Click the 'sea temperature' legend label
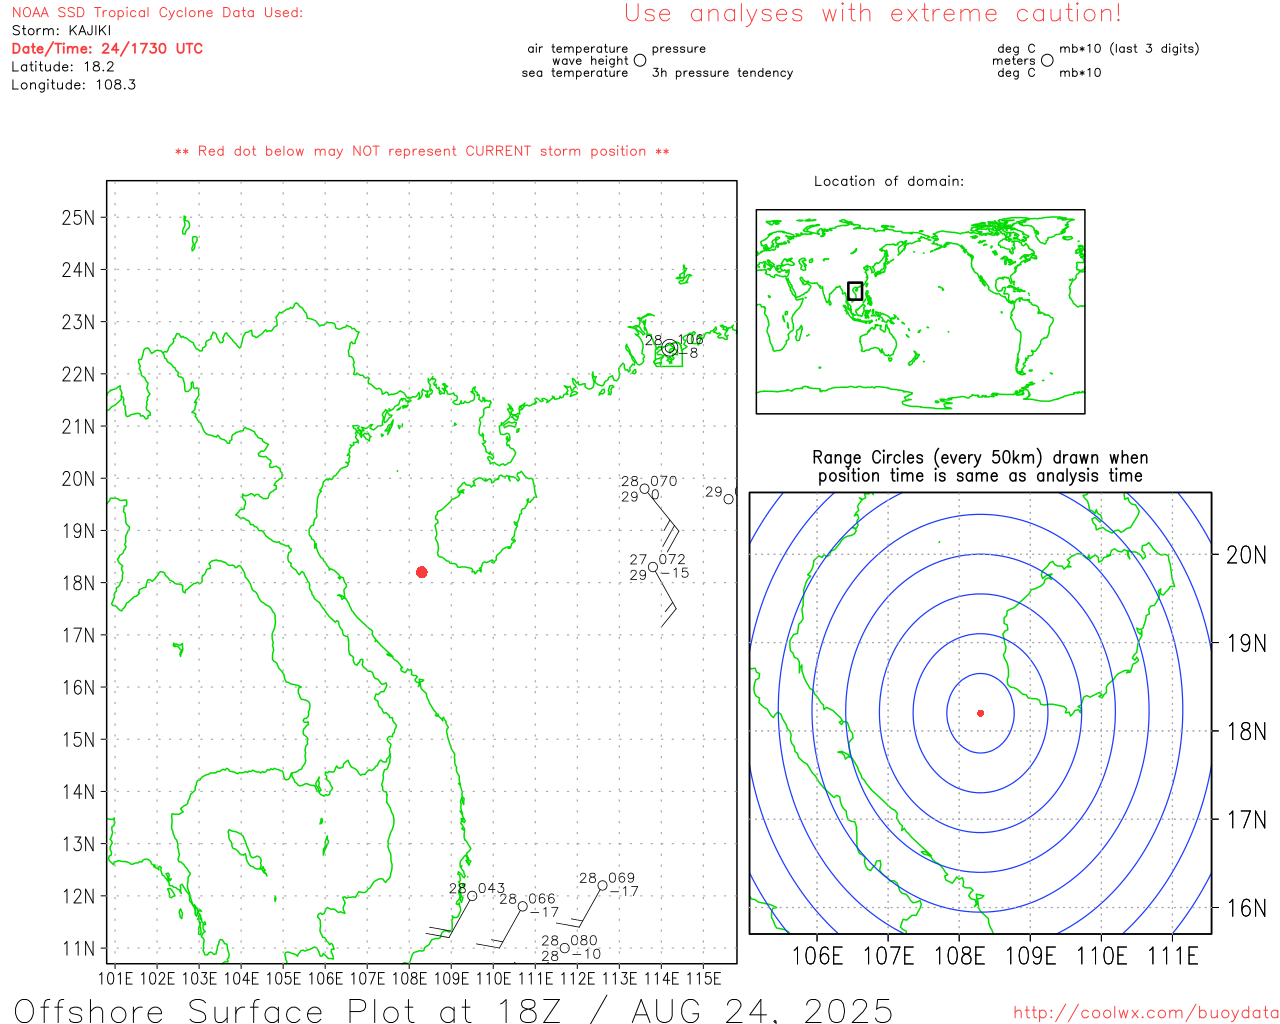This screenshot has width=1280, height=1024. click(575, 73)
